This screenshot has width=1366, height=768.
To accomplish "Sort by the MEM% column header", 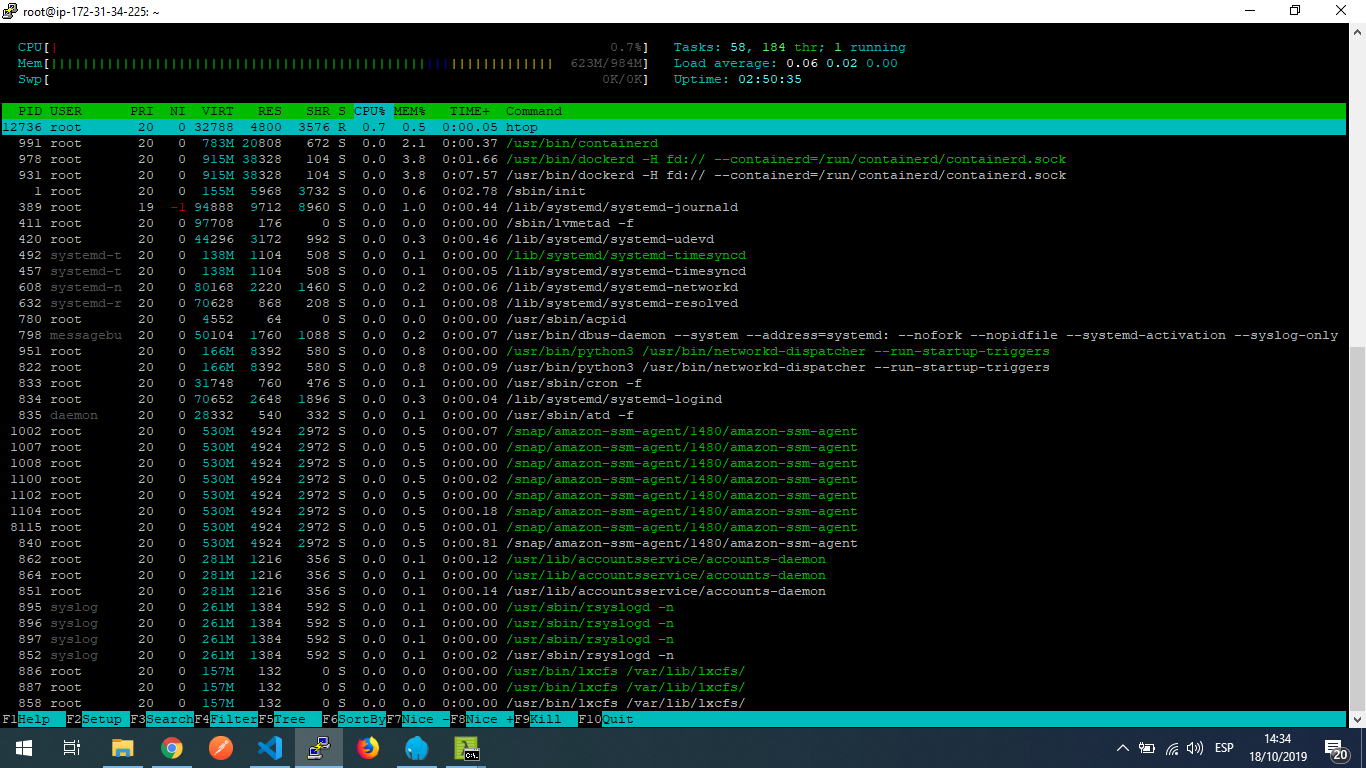I will point(409,111).
